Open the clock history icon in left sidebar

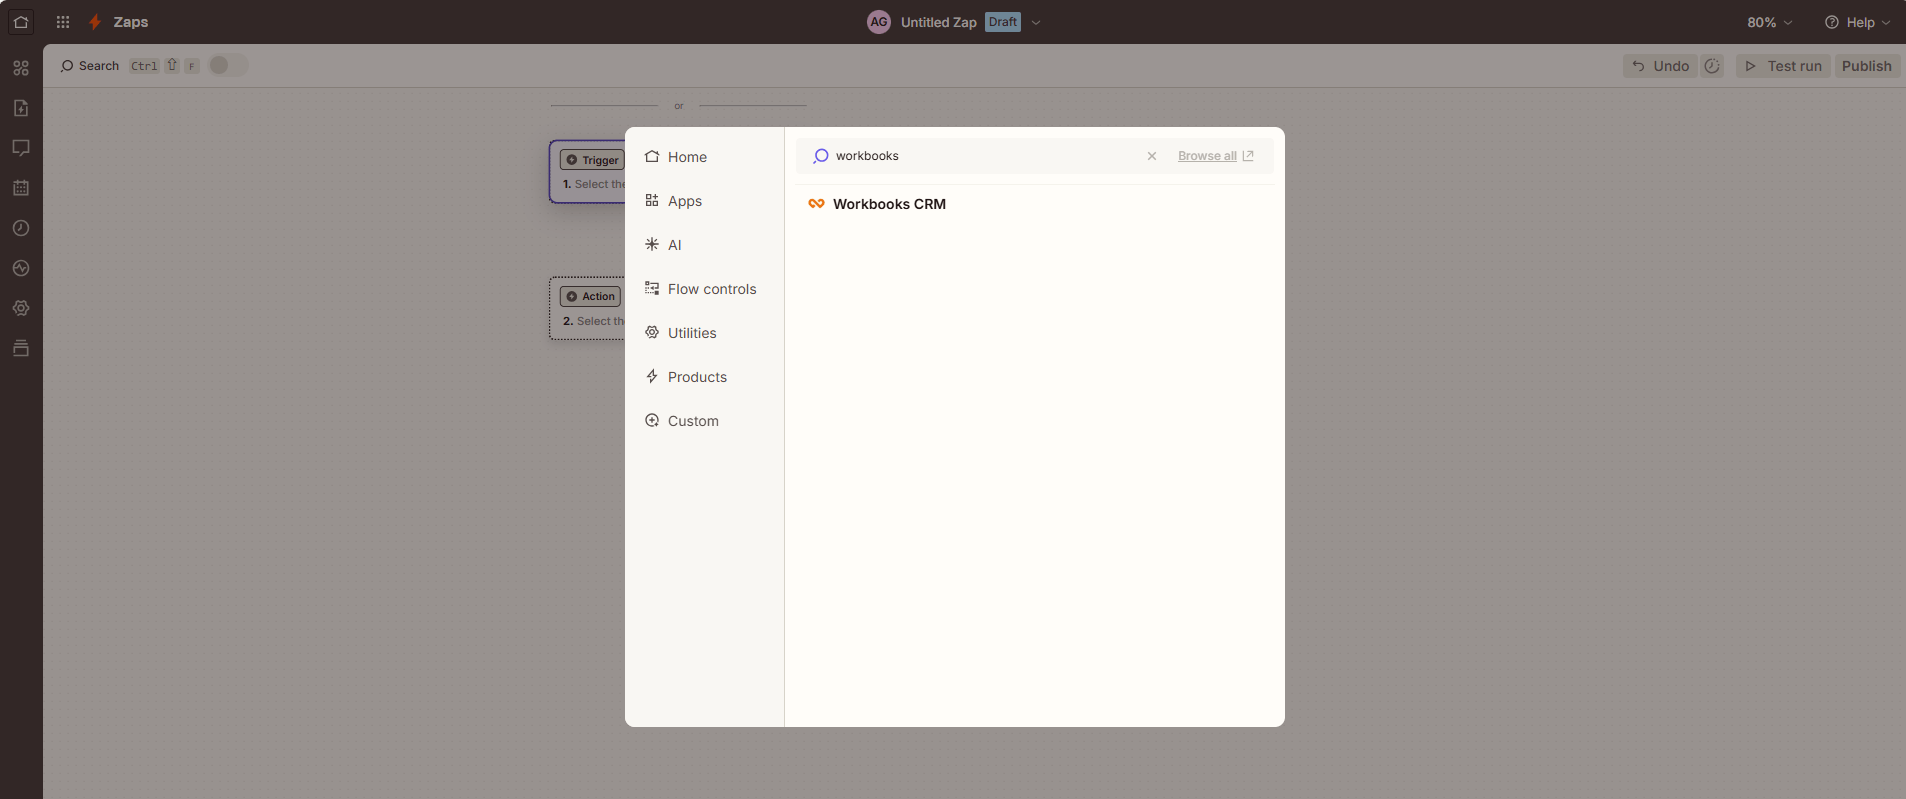(21, 228)
